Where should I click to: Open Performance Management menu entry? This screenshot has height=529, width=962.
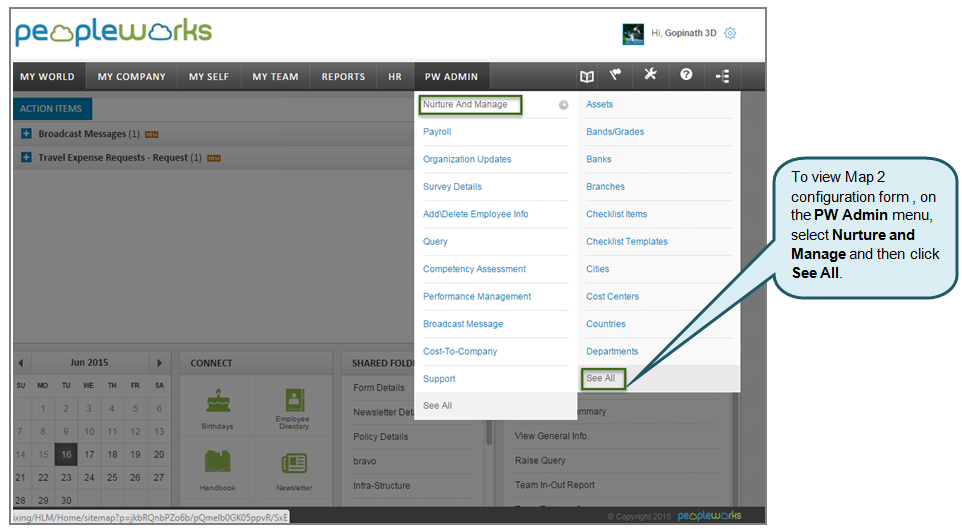point(477,296)
